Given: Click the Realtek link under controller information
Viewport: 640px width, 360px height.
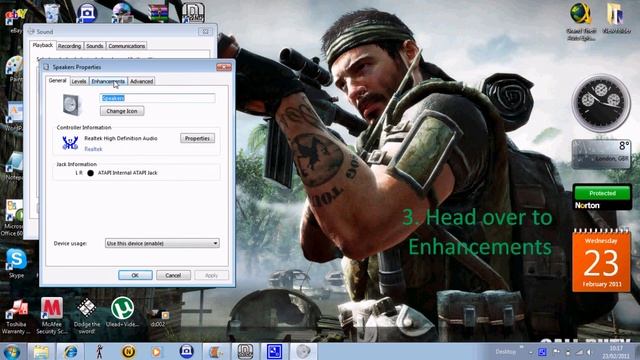Looking at the screenshot, I should point(93,149).
